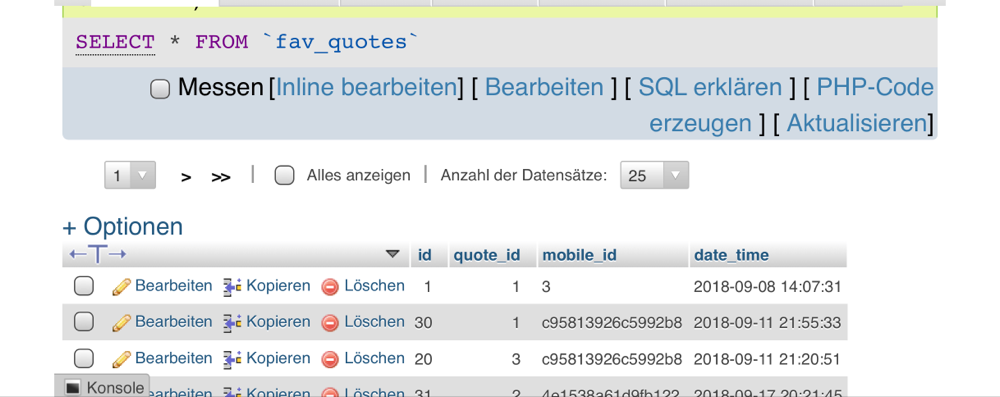Select the checkbox for row id 20
1000x397 pixels.
[84, 359]
